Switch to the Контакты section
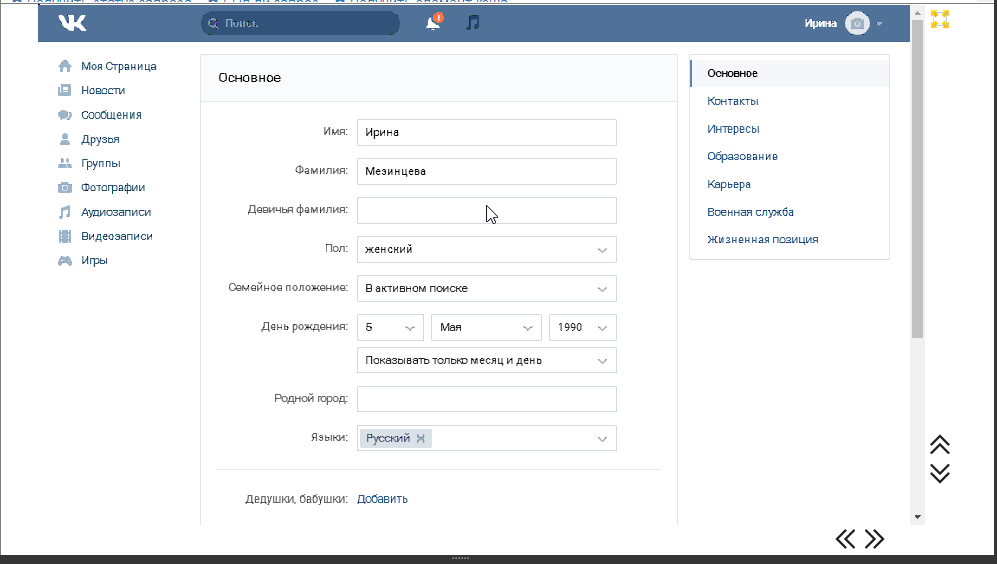The height and width of the screenshot is (564, 997). click(x=732, y=101)
